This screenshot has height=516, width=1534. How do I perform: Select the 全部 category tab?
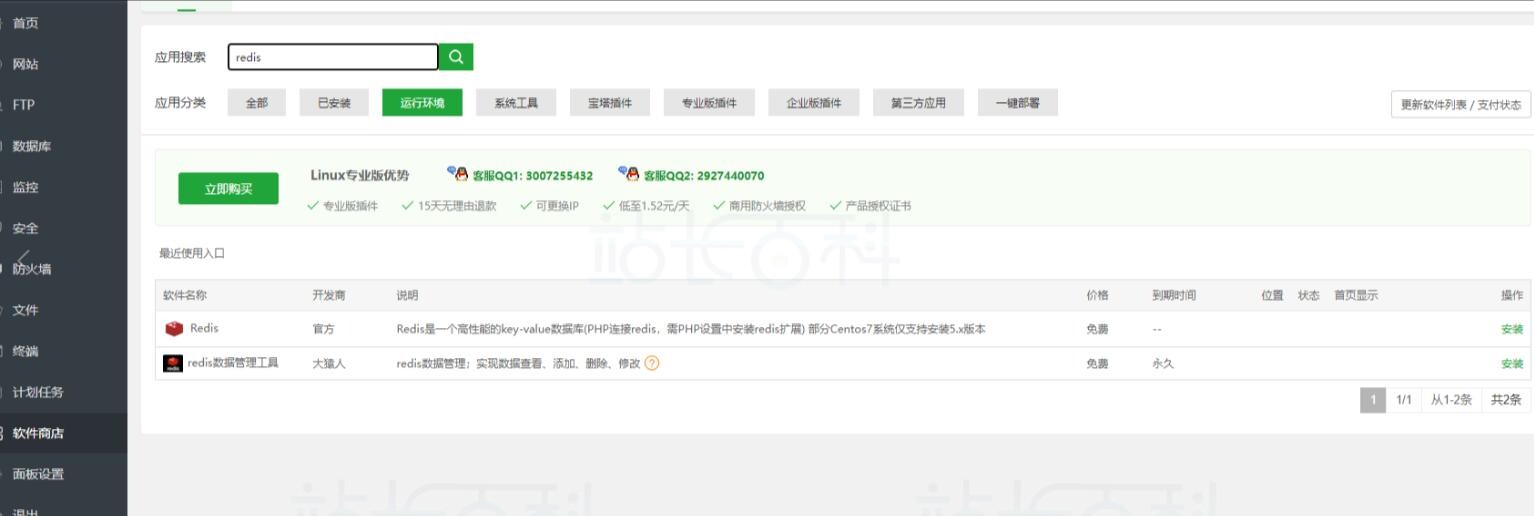coord(257,103)
